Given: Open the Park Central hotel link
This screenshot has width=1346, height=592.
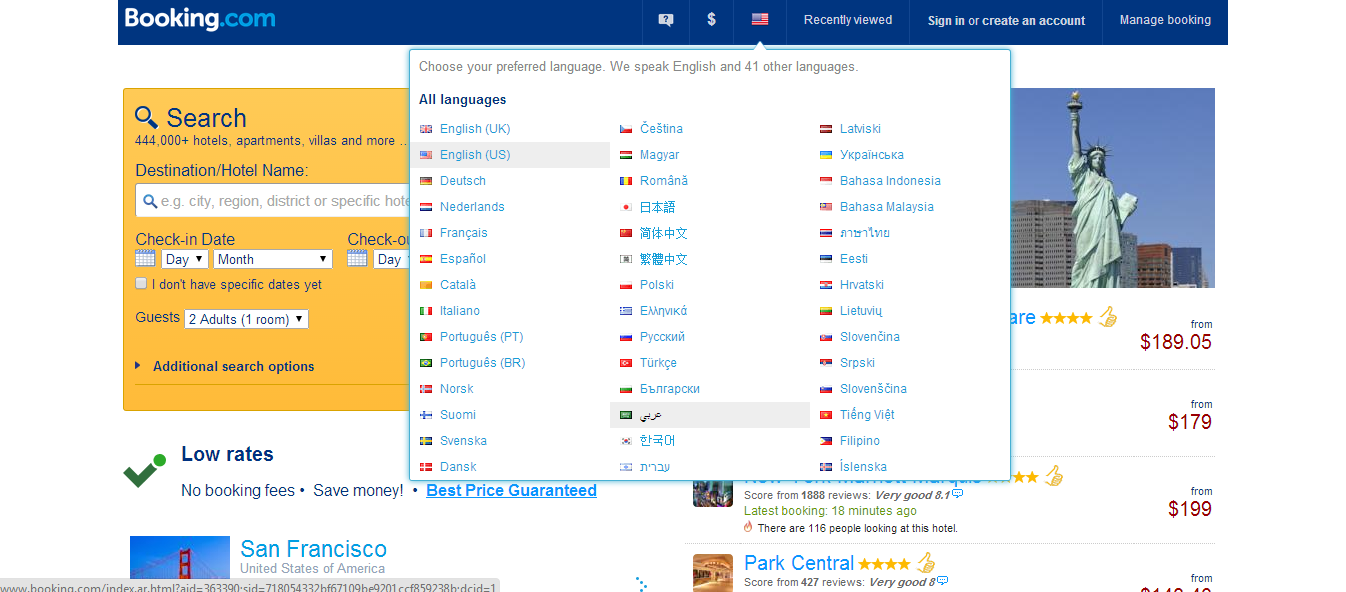Looking at the screenshot, I should coord(799,563).
